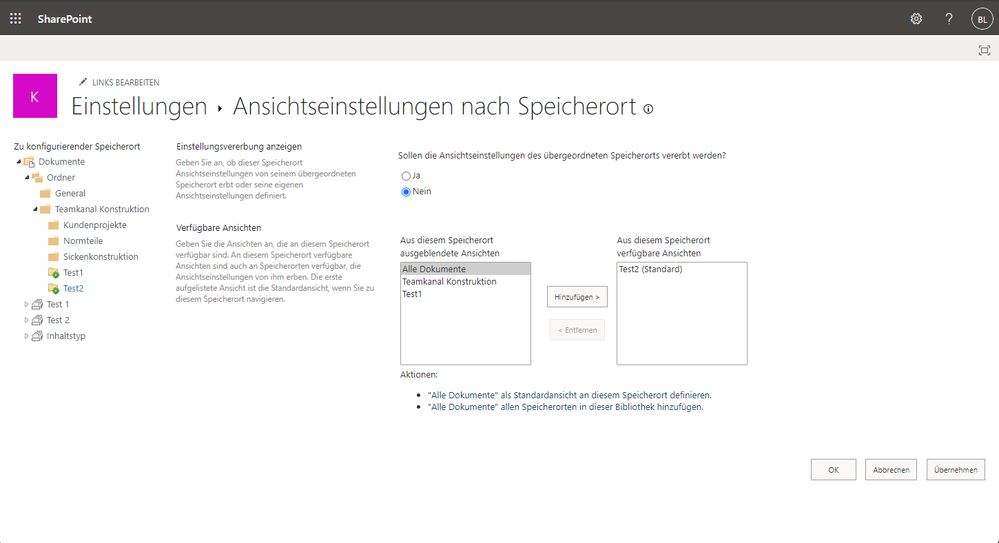
Task: Click the Dokumente library icon
Action: (x=29, y=162)
